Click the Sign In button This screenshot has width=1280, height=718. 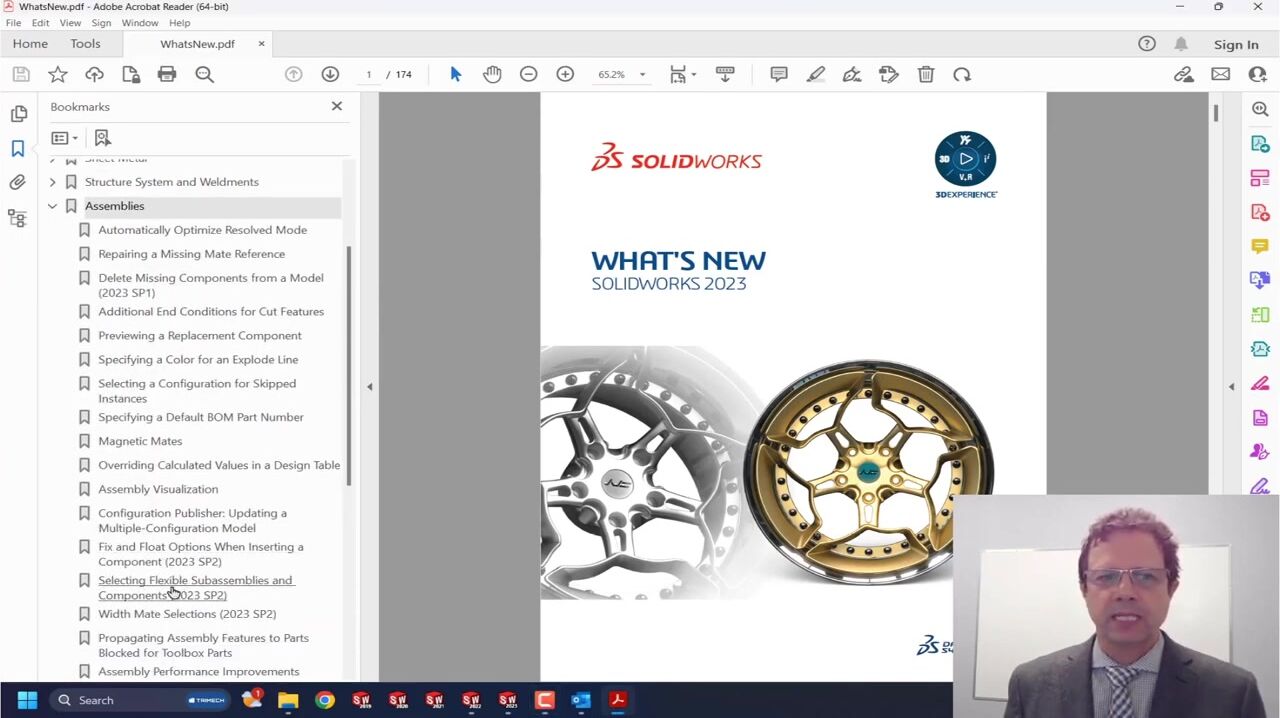click(x=1236, y=44)
